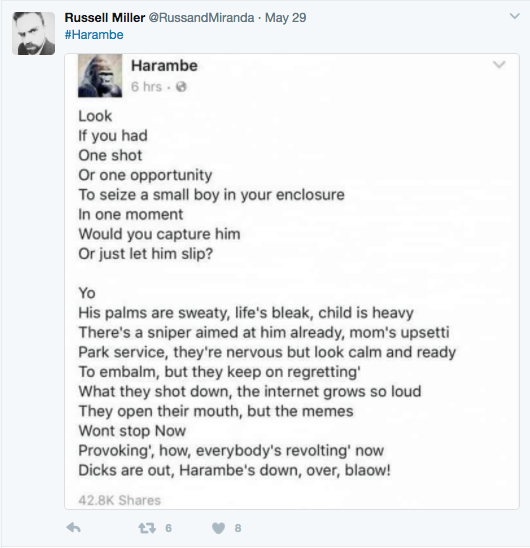Click the Harambe gorilla profile picture

(x=100, y=75)
